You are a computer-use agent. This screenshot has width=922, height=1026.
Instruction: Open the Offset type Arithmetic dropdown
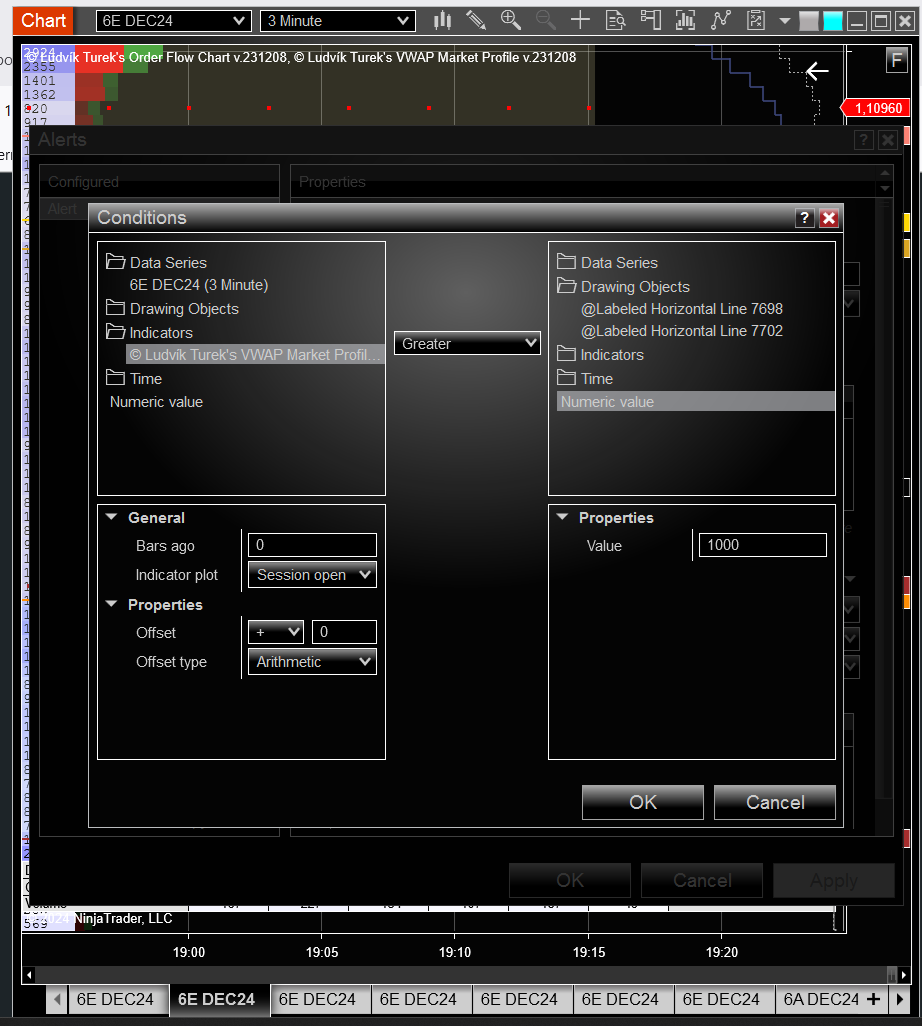[x=312, y=662]
